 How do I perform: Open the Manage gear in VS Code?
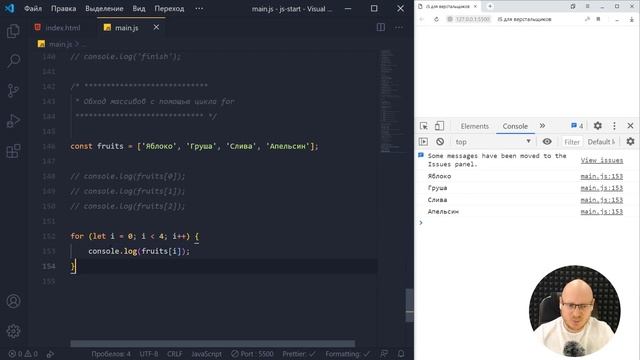[13, 331]
